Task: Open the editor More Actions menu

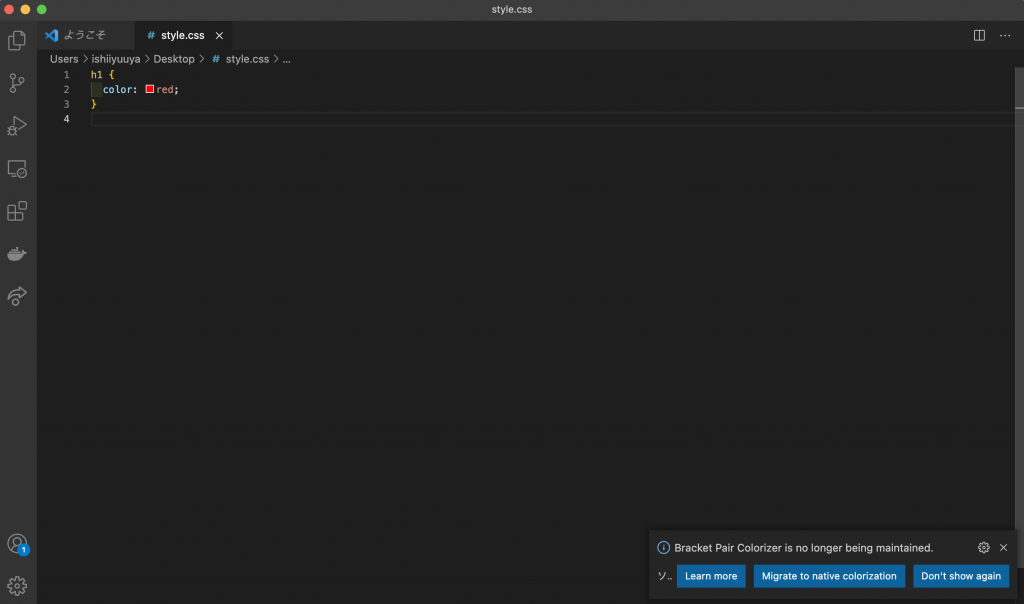Action: click(x=1005, y=35)
